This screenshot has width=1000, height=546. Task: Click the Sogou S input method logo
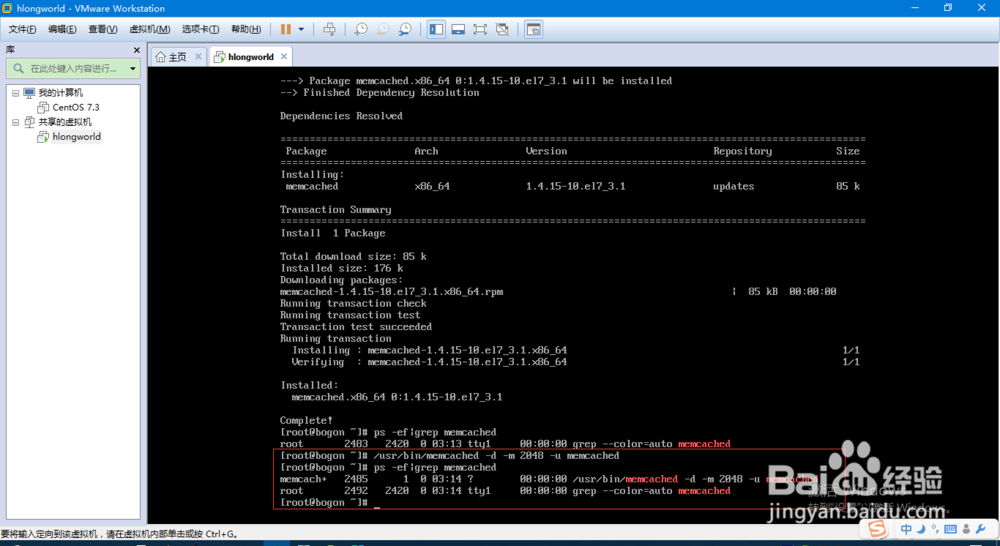point(878,529)
